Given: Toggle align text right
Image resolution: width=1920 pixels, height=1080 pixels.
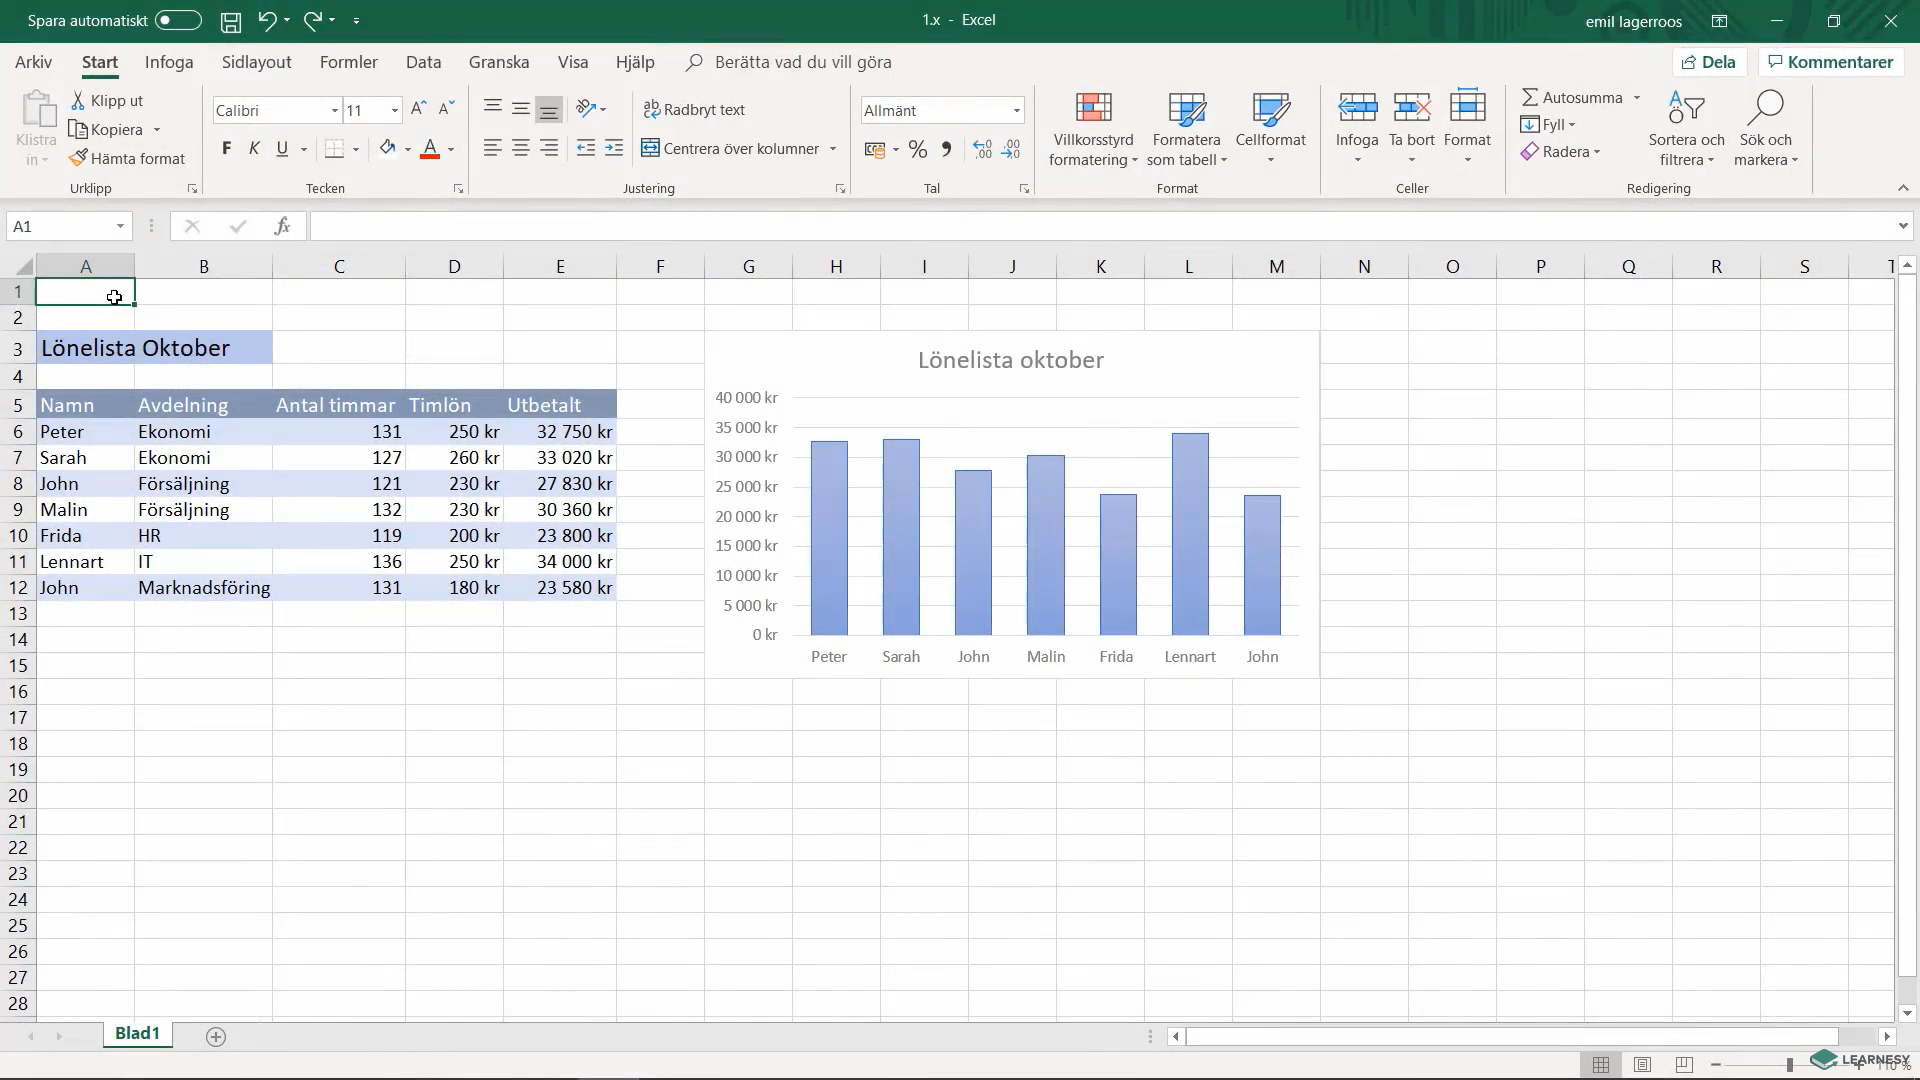Looking at the screenshot, I should [x=549, y=148].
